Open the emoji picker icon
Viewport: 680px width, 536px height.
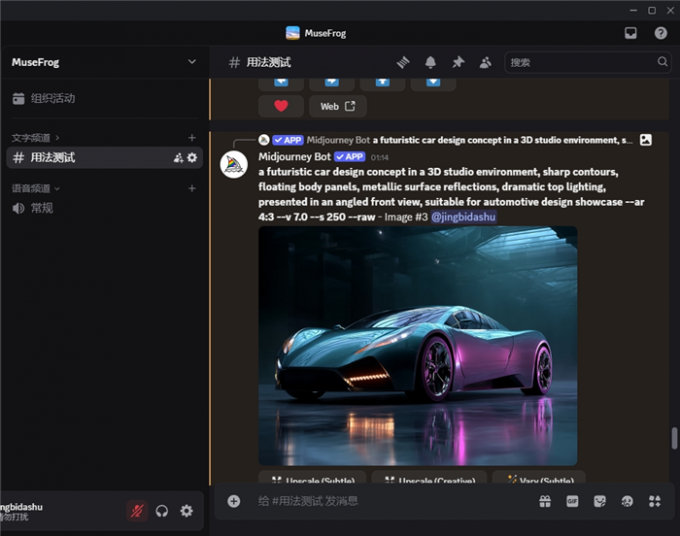tap(627, 501)
